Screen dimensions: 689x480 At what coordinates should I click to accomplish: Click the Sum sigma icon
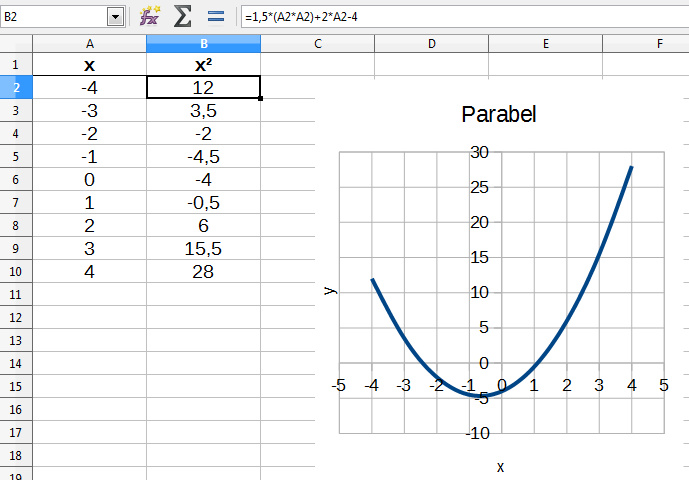click(x=182, y=16)
